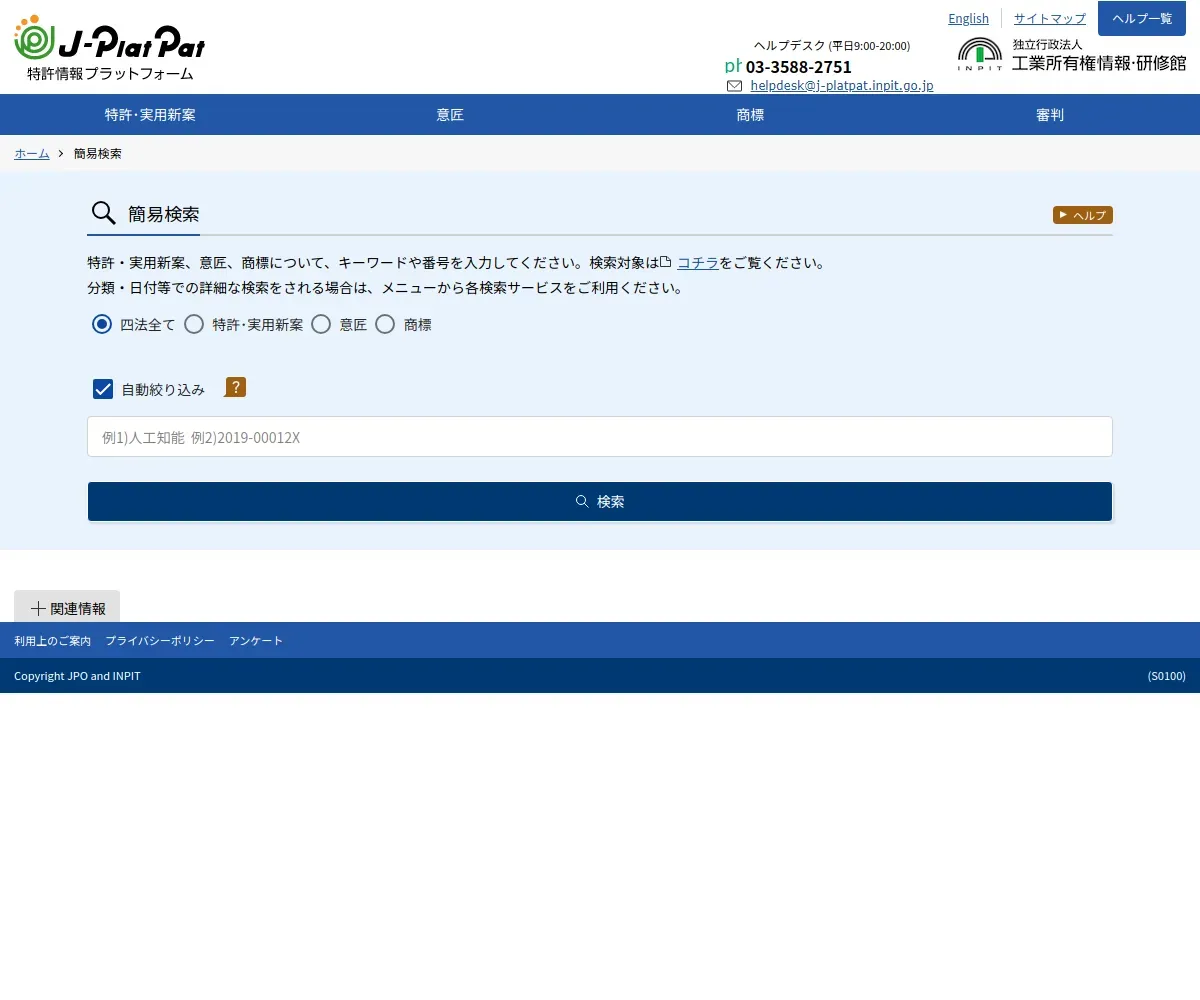Image resolution: width=1200 pixels, height=1000 pixels.
Task: Open プライバシーポリシー footer link
Action: (x=160, y=640)
